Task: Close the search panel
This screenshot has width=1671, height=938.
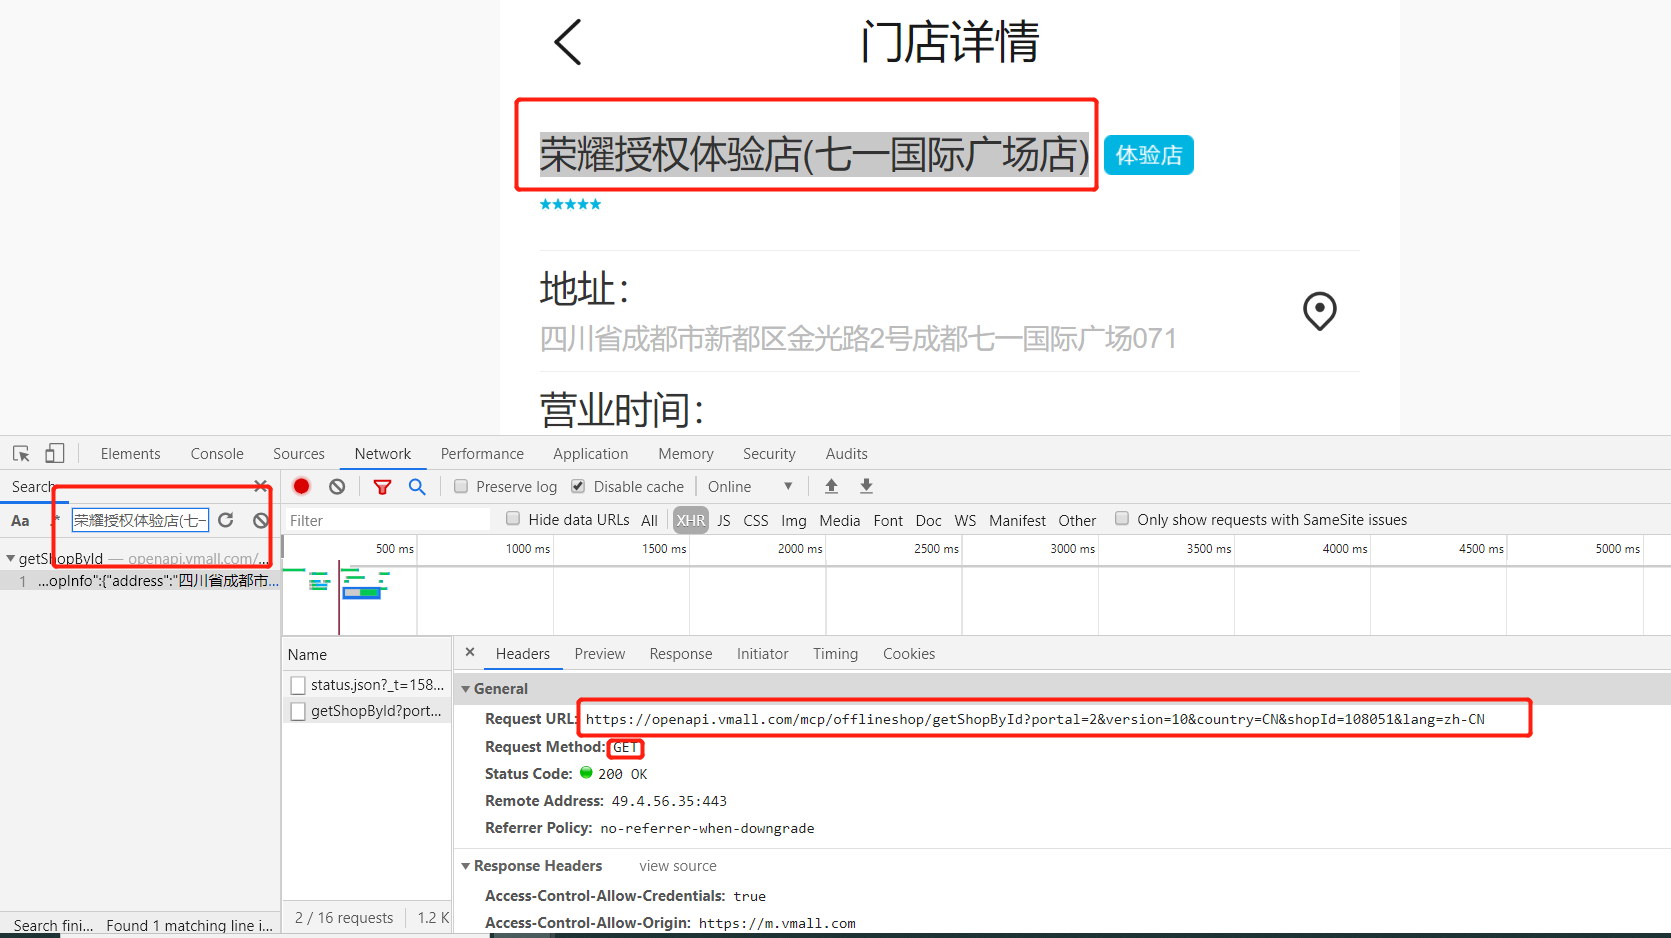Action: pos(260,486)
